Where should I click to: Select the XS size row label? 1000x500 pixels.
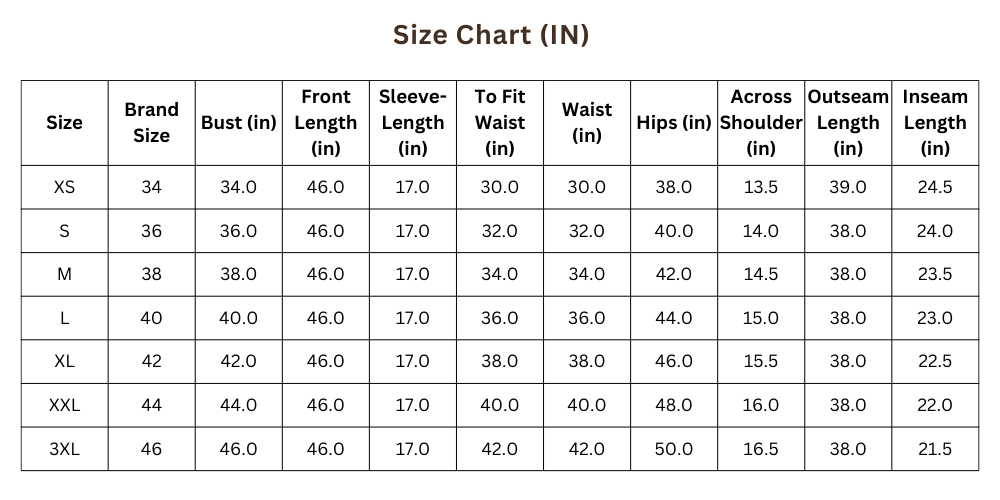click(x=65, y=187)
